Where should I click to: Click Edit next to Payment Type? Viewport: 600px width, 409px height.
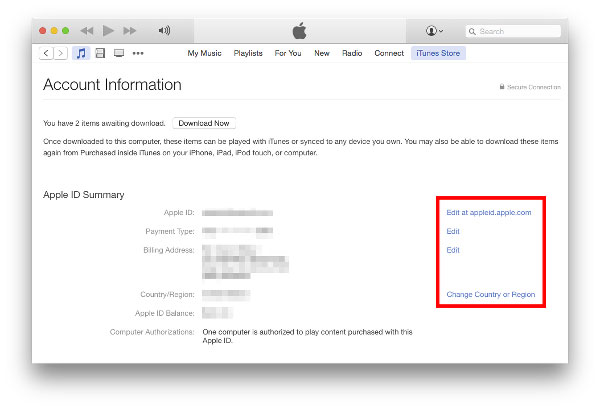(x=453, y=231)
